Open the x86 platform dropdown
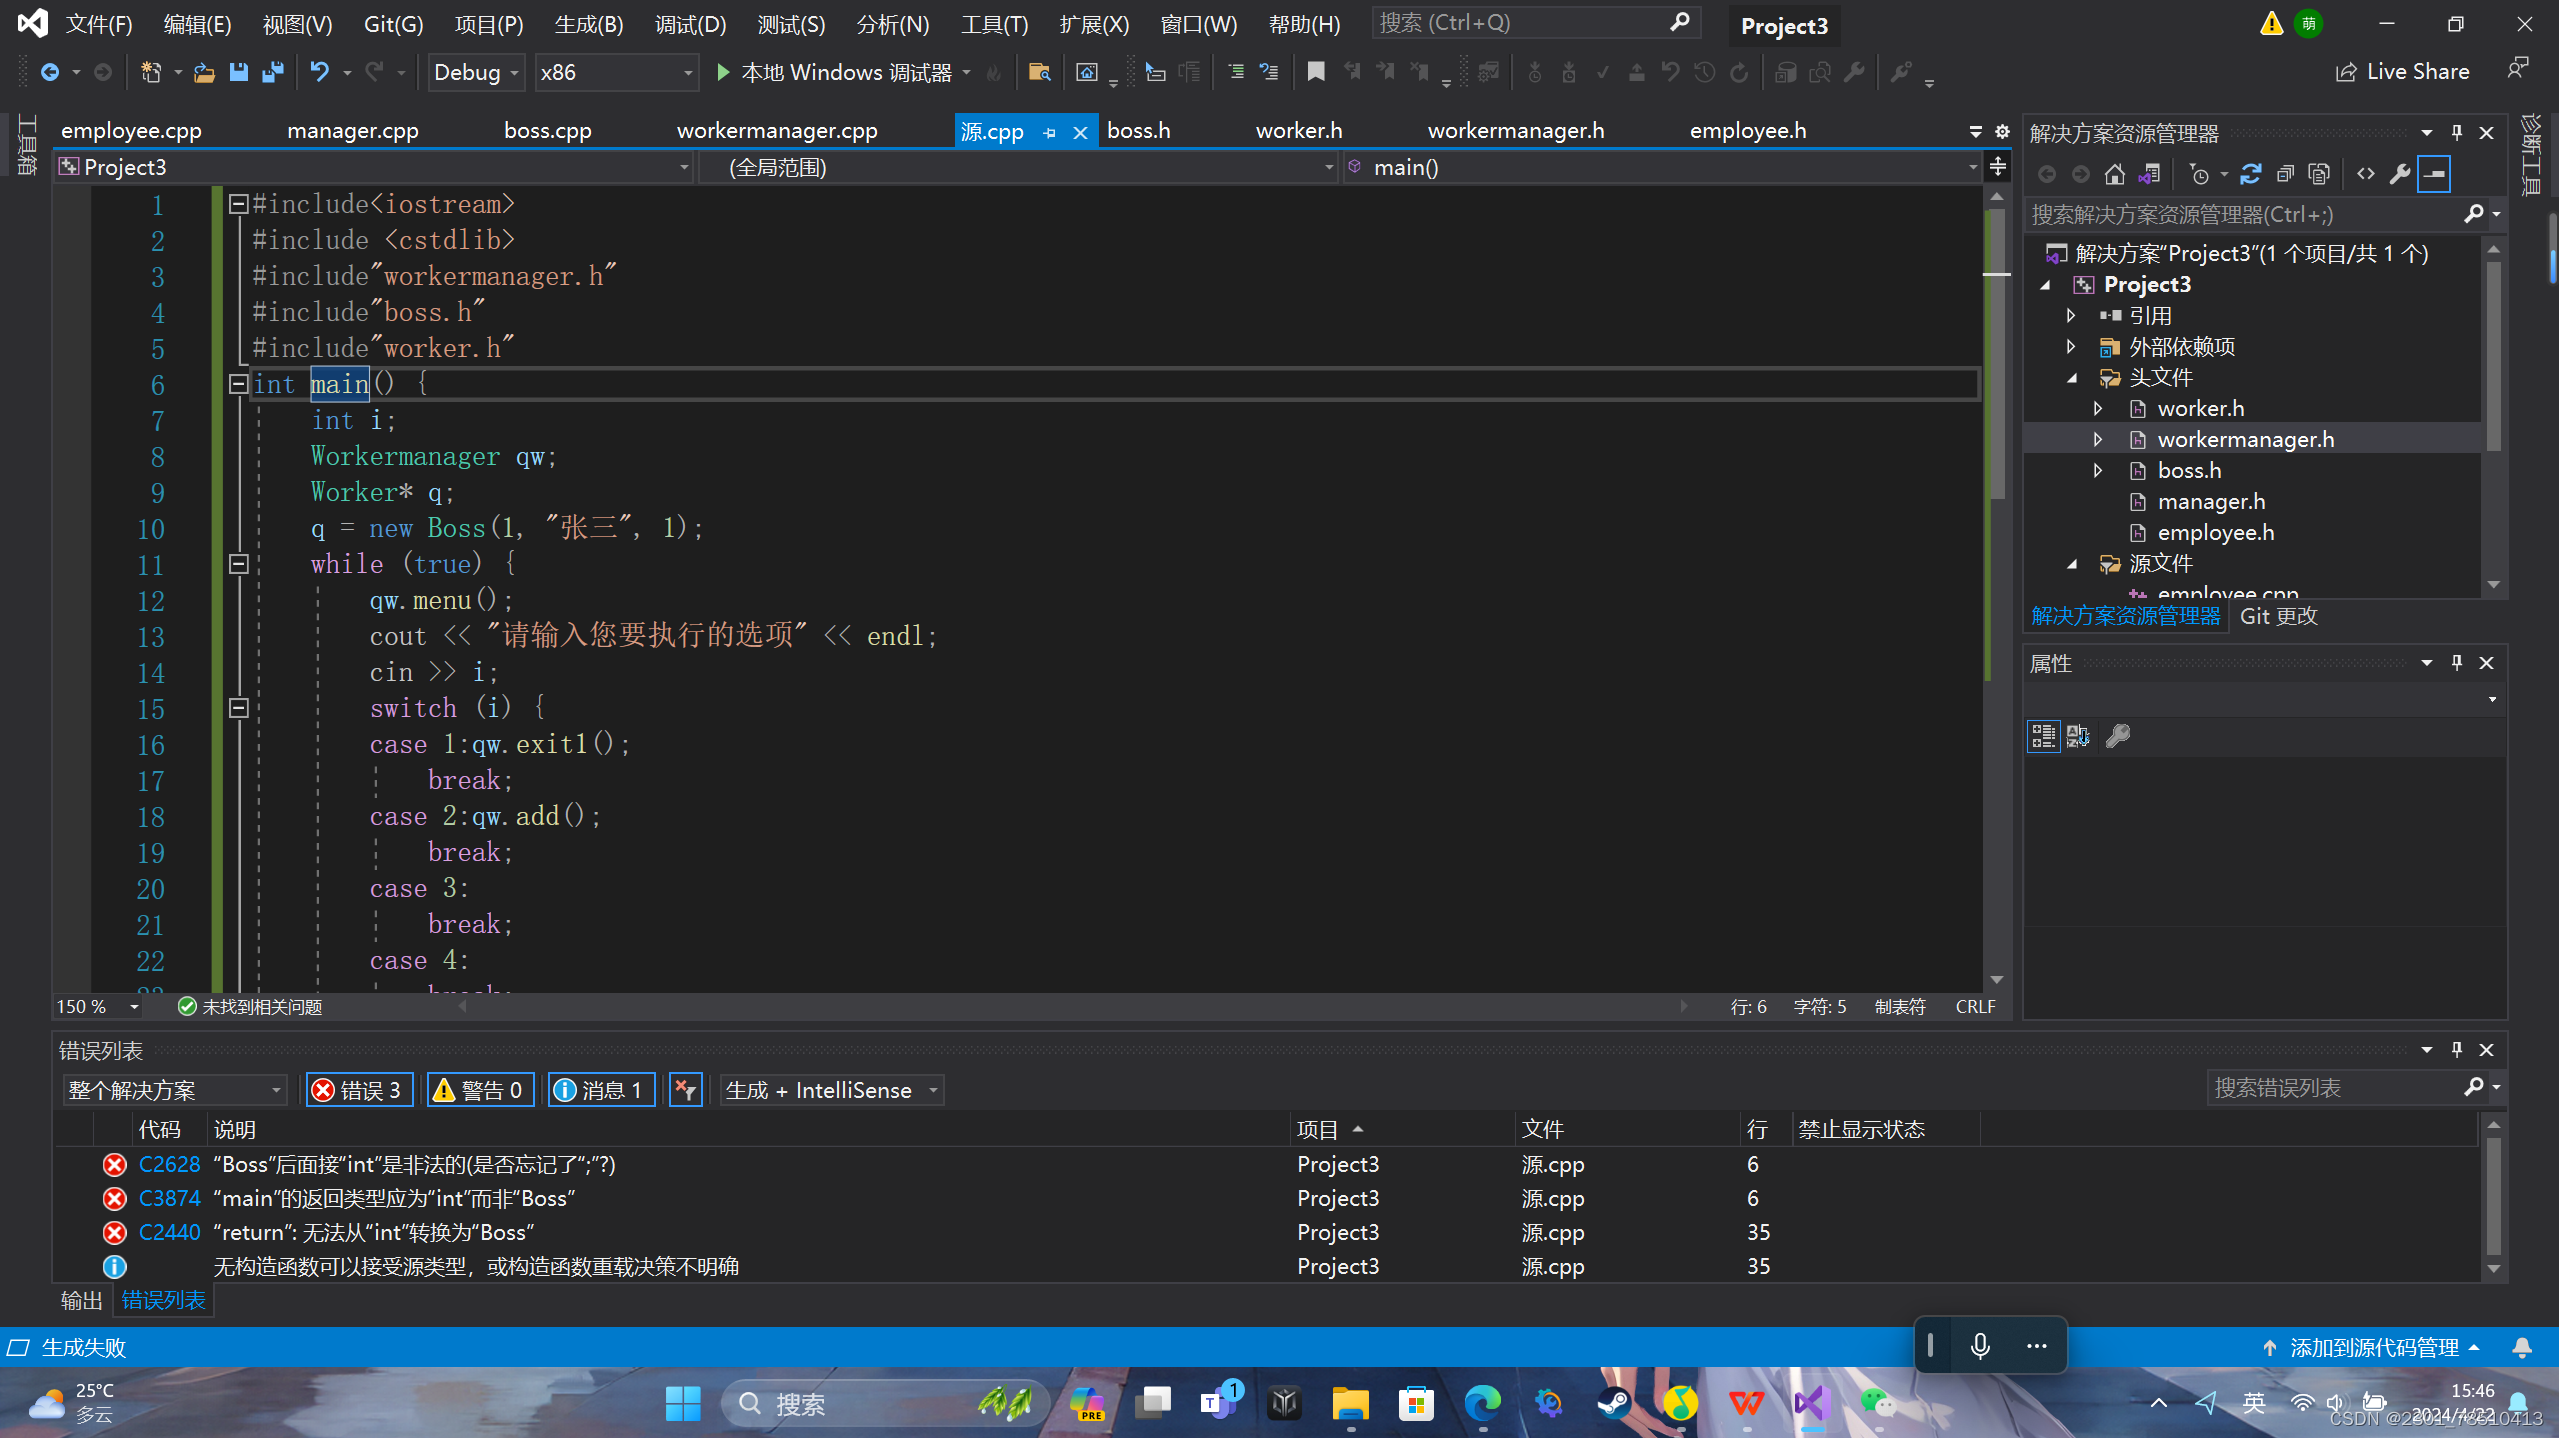The height and width of the screenshot is (1438, 2559). pyautogui.click(x=615, y=72)
